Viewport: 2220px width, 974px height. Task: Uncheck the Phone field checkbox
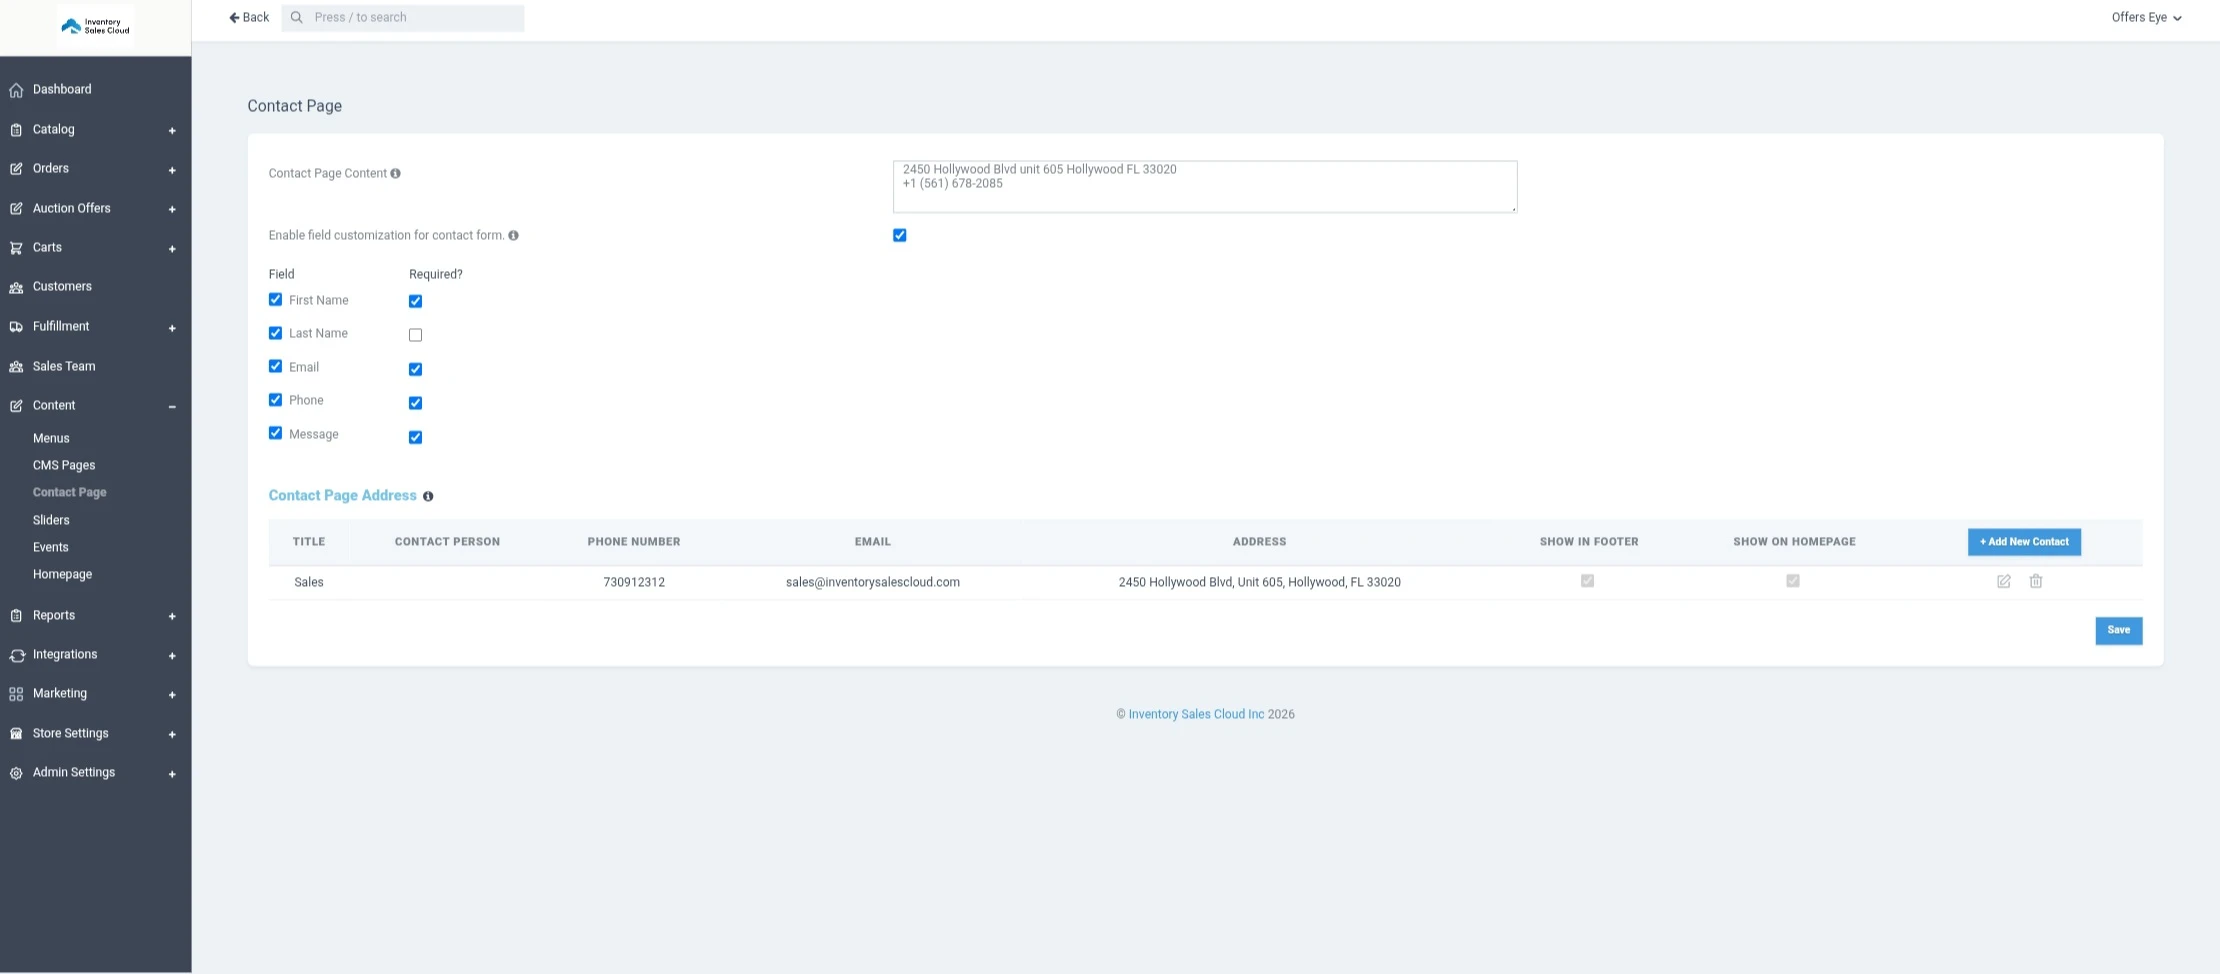pyautogui.click(x=275, y=400)
